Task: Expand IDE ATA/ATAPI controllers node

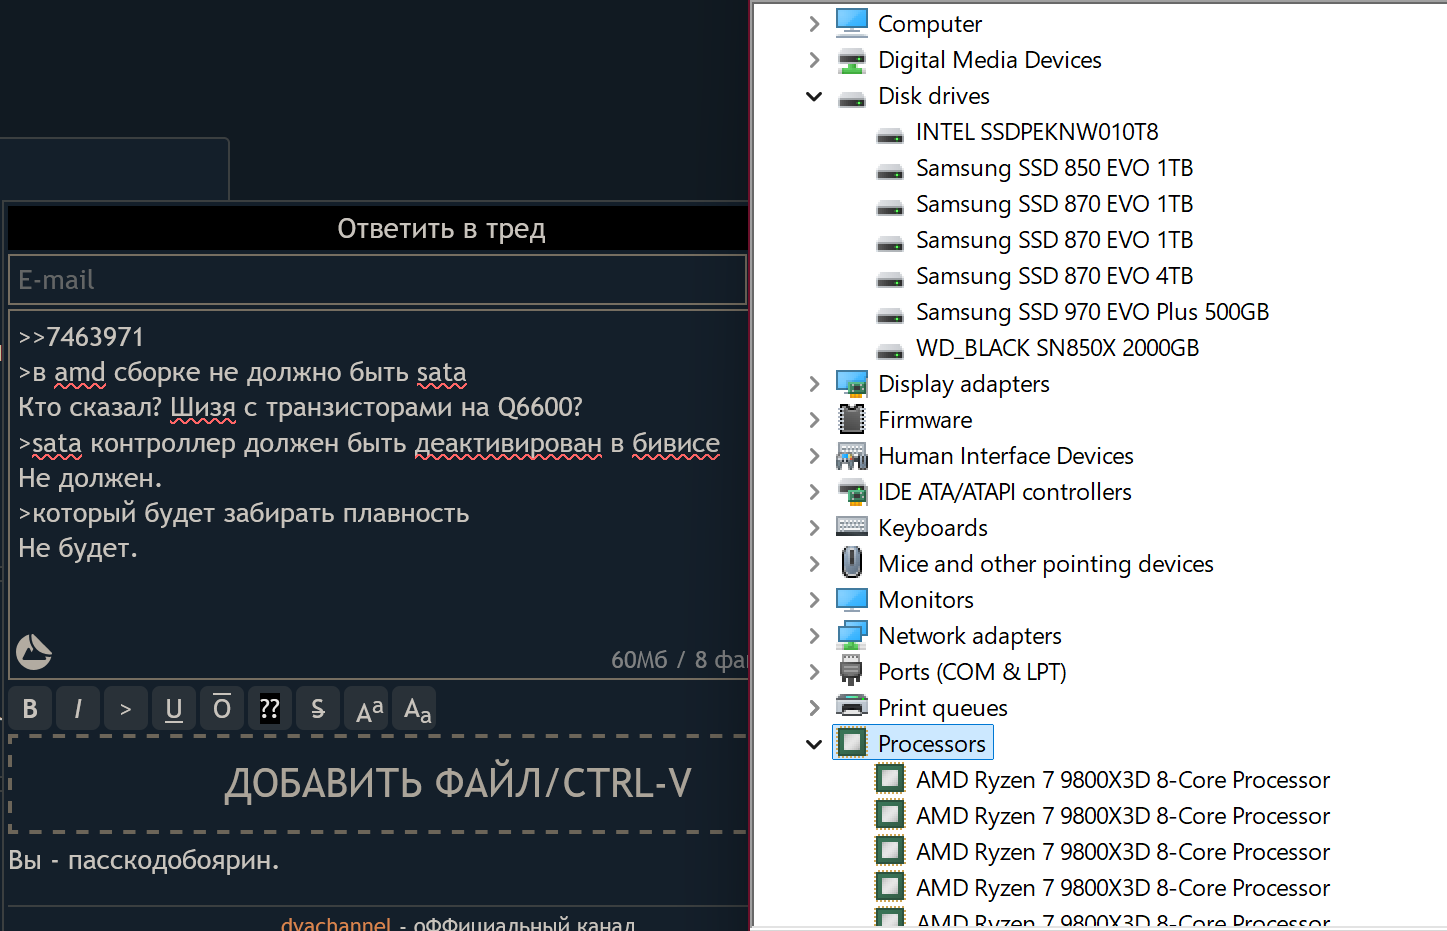Action: point(814,492)
